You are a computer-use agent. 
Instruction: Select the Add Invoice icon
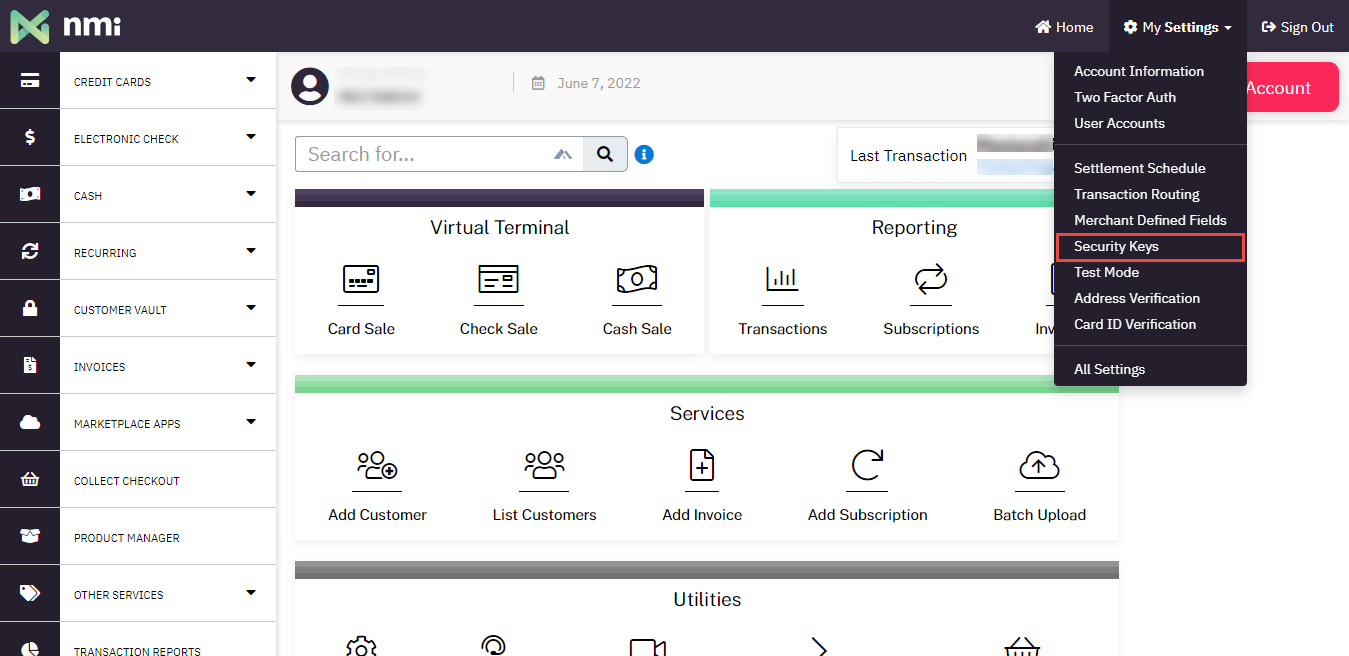[701, 467]
